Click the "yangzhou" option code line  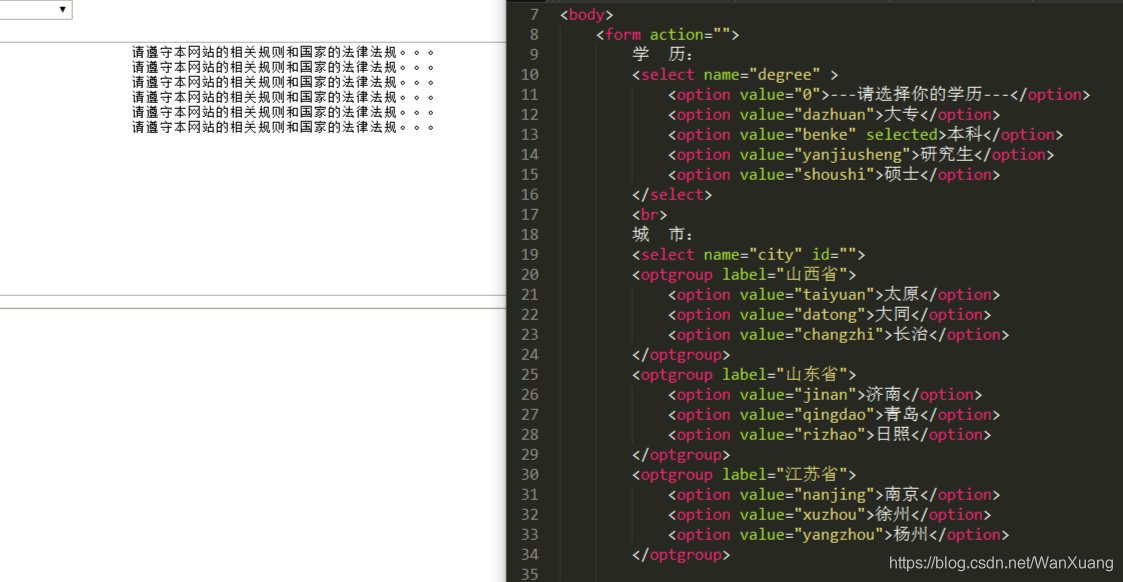click(838, 534)
